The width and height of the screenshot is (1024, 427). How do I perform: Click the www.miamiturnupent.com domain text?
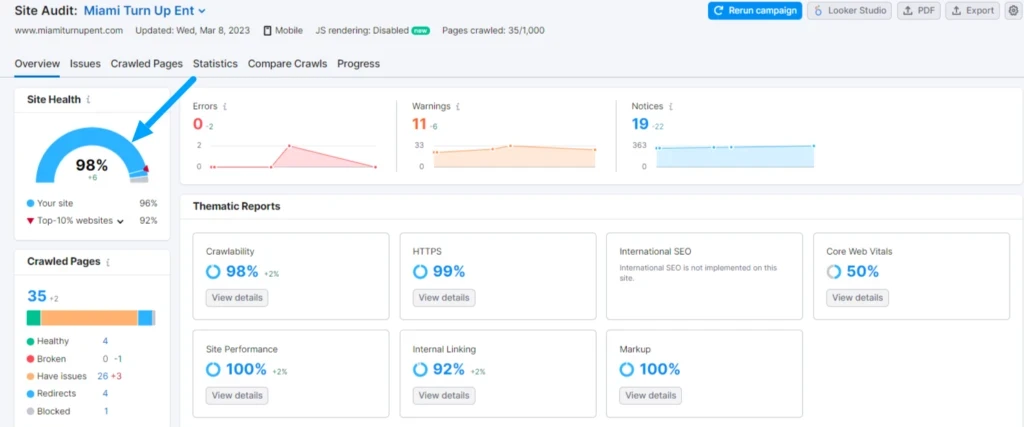tap(69, 31)
